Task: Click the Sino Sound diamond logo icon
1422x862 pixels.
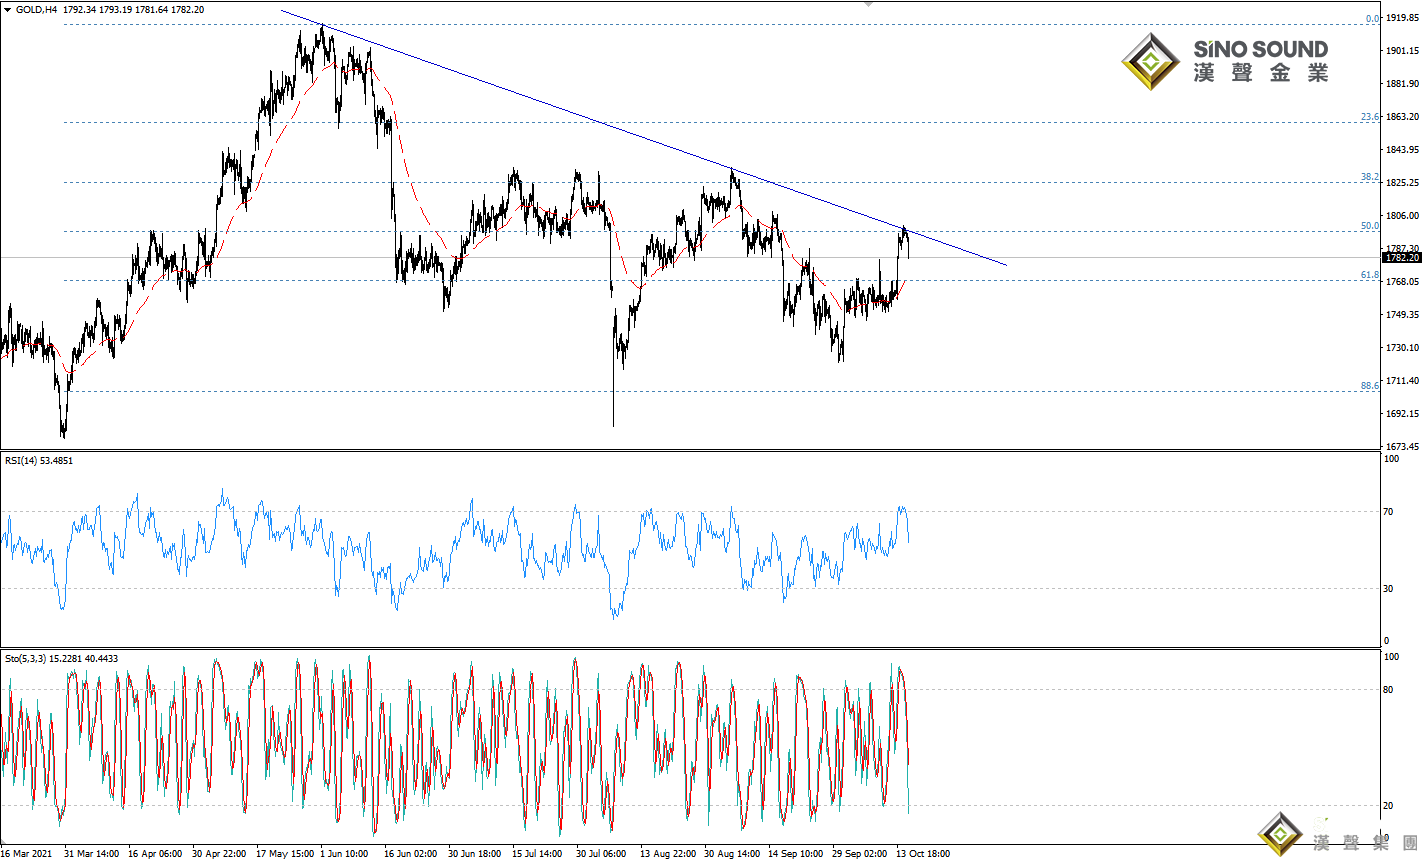Action: [x=1150, y=62]
